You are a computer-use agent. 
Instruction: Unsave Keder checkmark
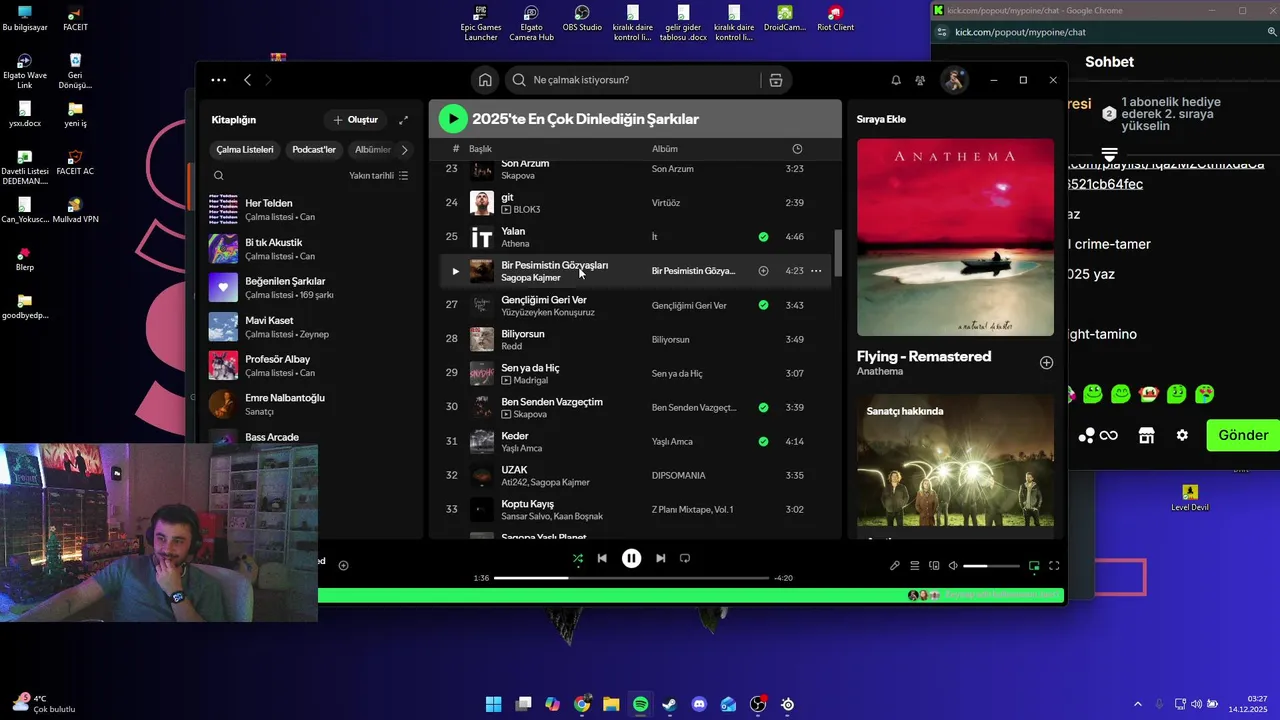(x=763, y=441)
